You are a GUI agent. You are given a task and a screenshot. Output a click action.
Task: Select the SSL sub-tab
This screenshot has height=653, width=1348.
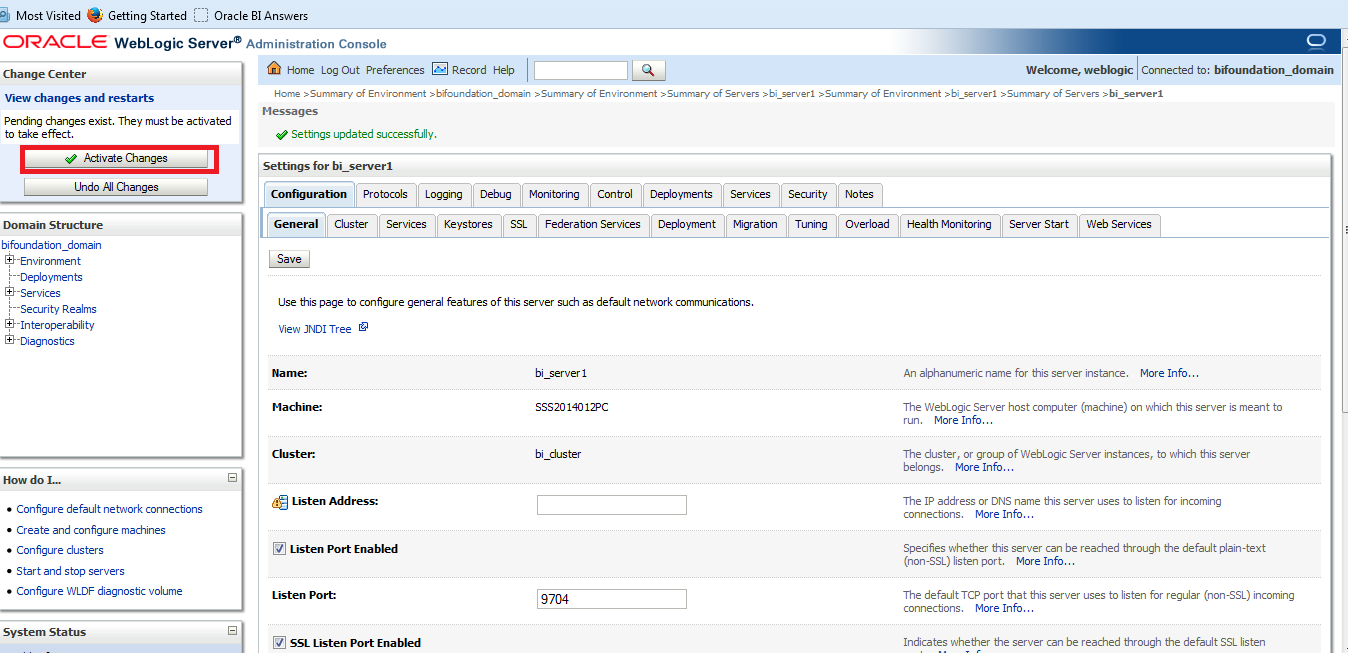pyautogui.click(x=518, y=224)
